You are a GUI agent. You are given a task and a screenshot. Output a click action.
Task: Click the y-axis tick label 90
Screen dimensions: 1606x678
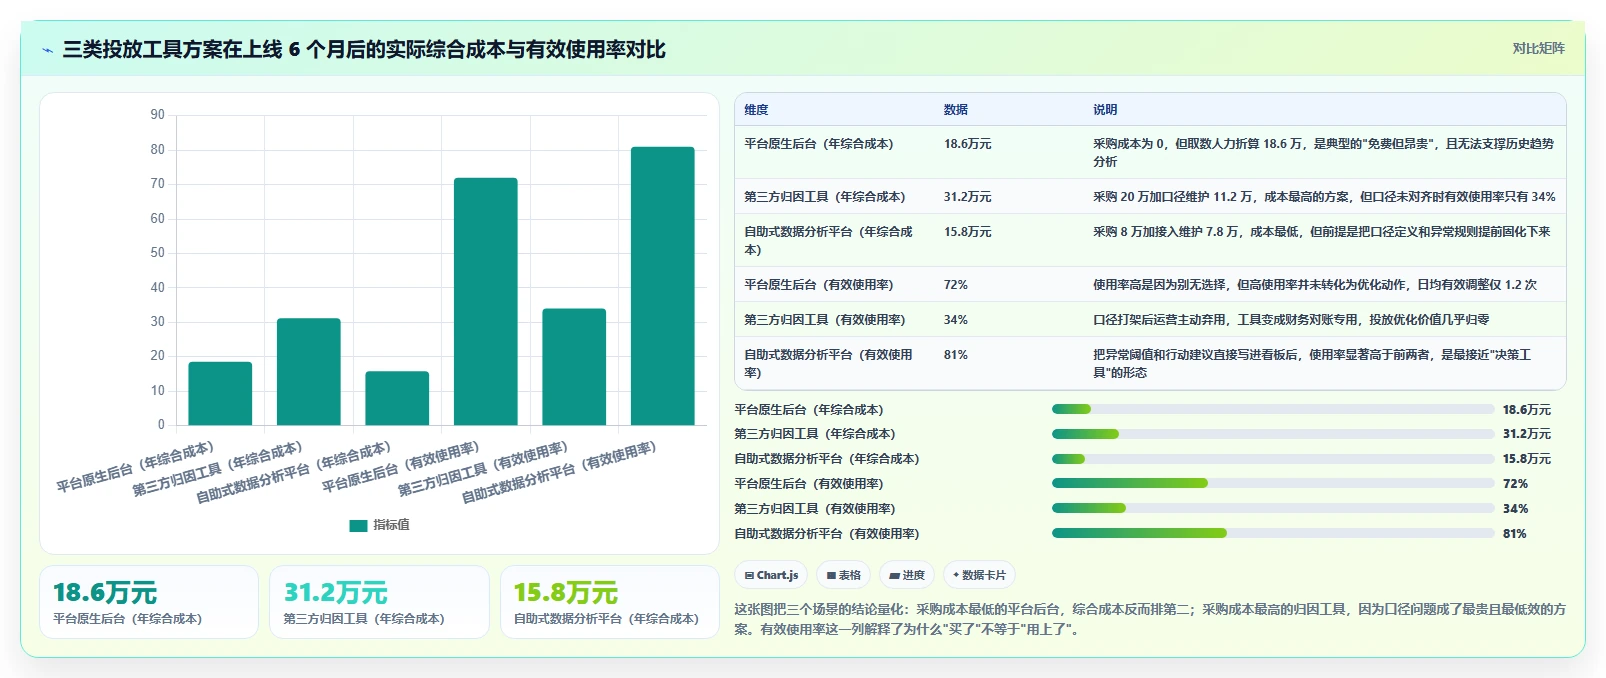point(158,115)
